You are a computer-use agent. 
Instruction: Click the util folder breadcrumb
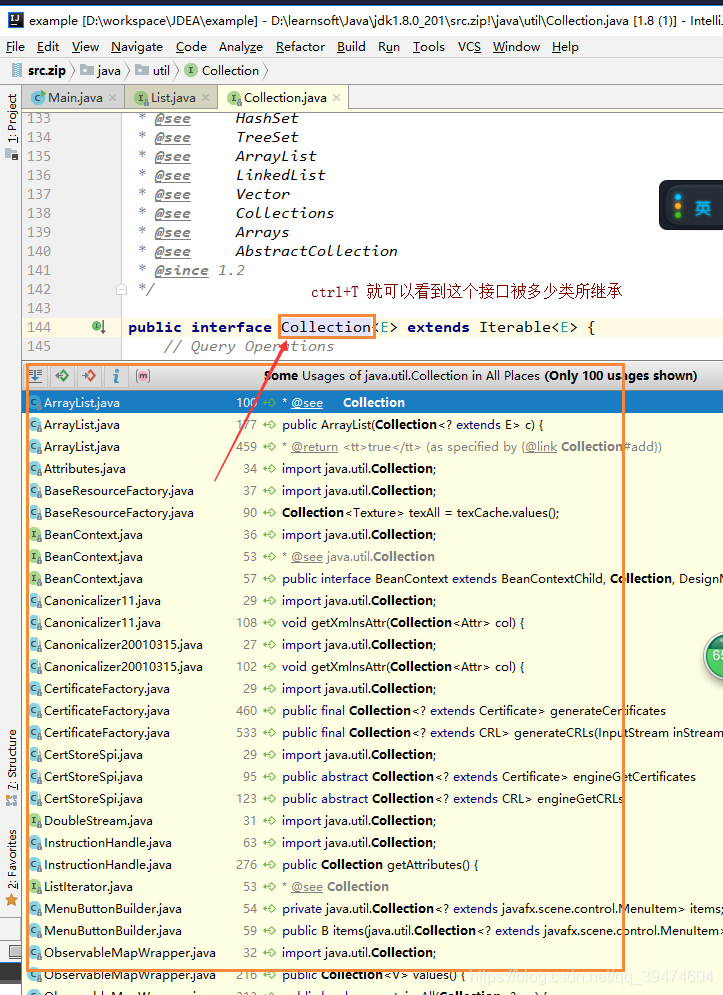point(153,70)
